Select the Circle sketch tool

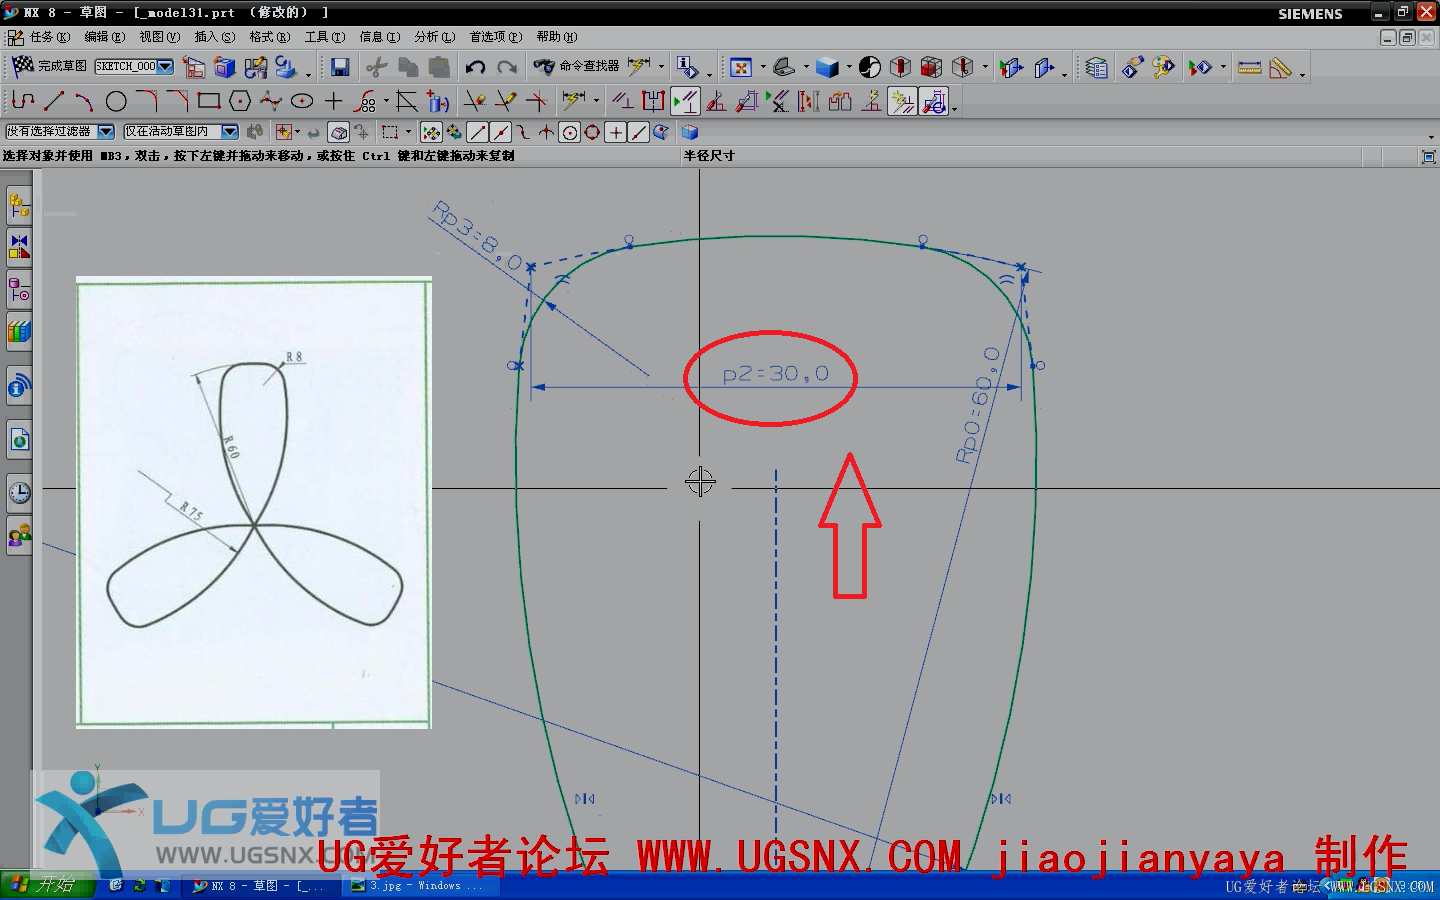(x=116, y=101)
